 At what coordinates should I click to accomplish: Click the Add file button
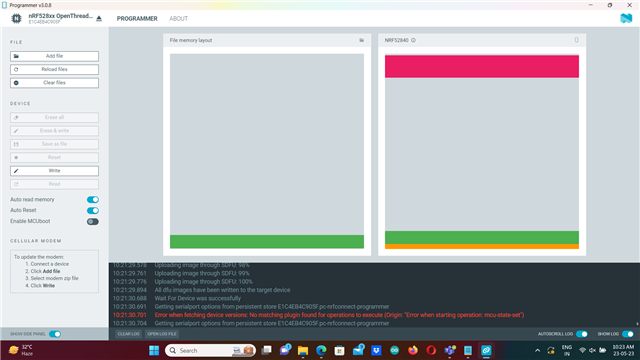pos(54,56)
